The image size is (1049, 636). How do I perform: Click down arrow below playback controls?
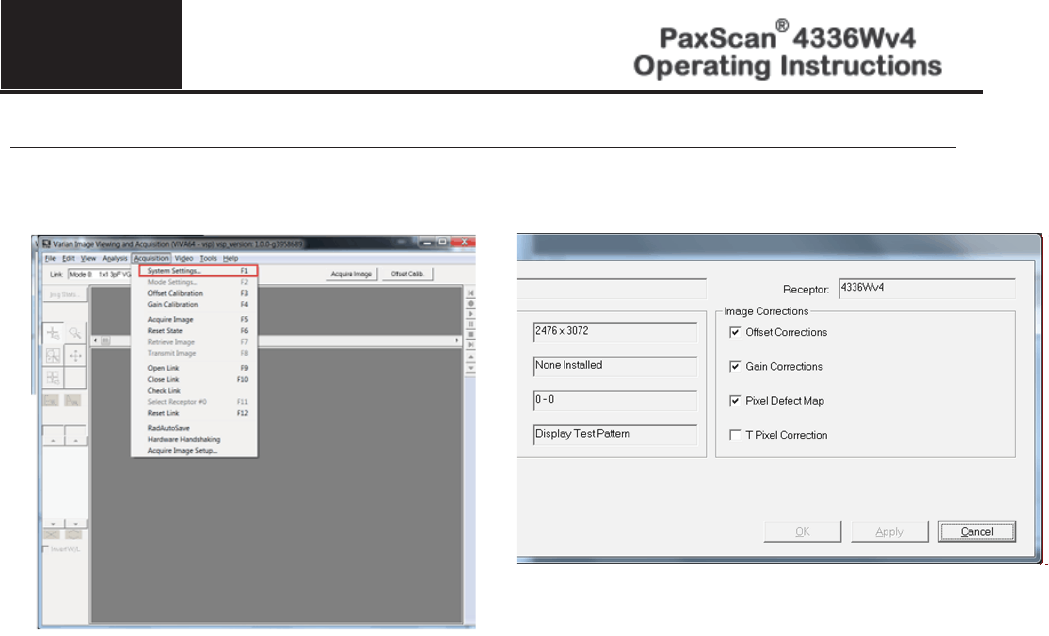471,368
